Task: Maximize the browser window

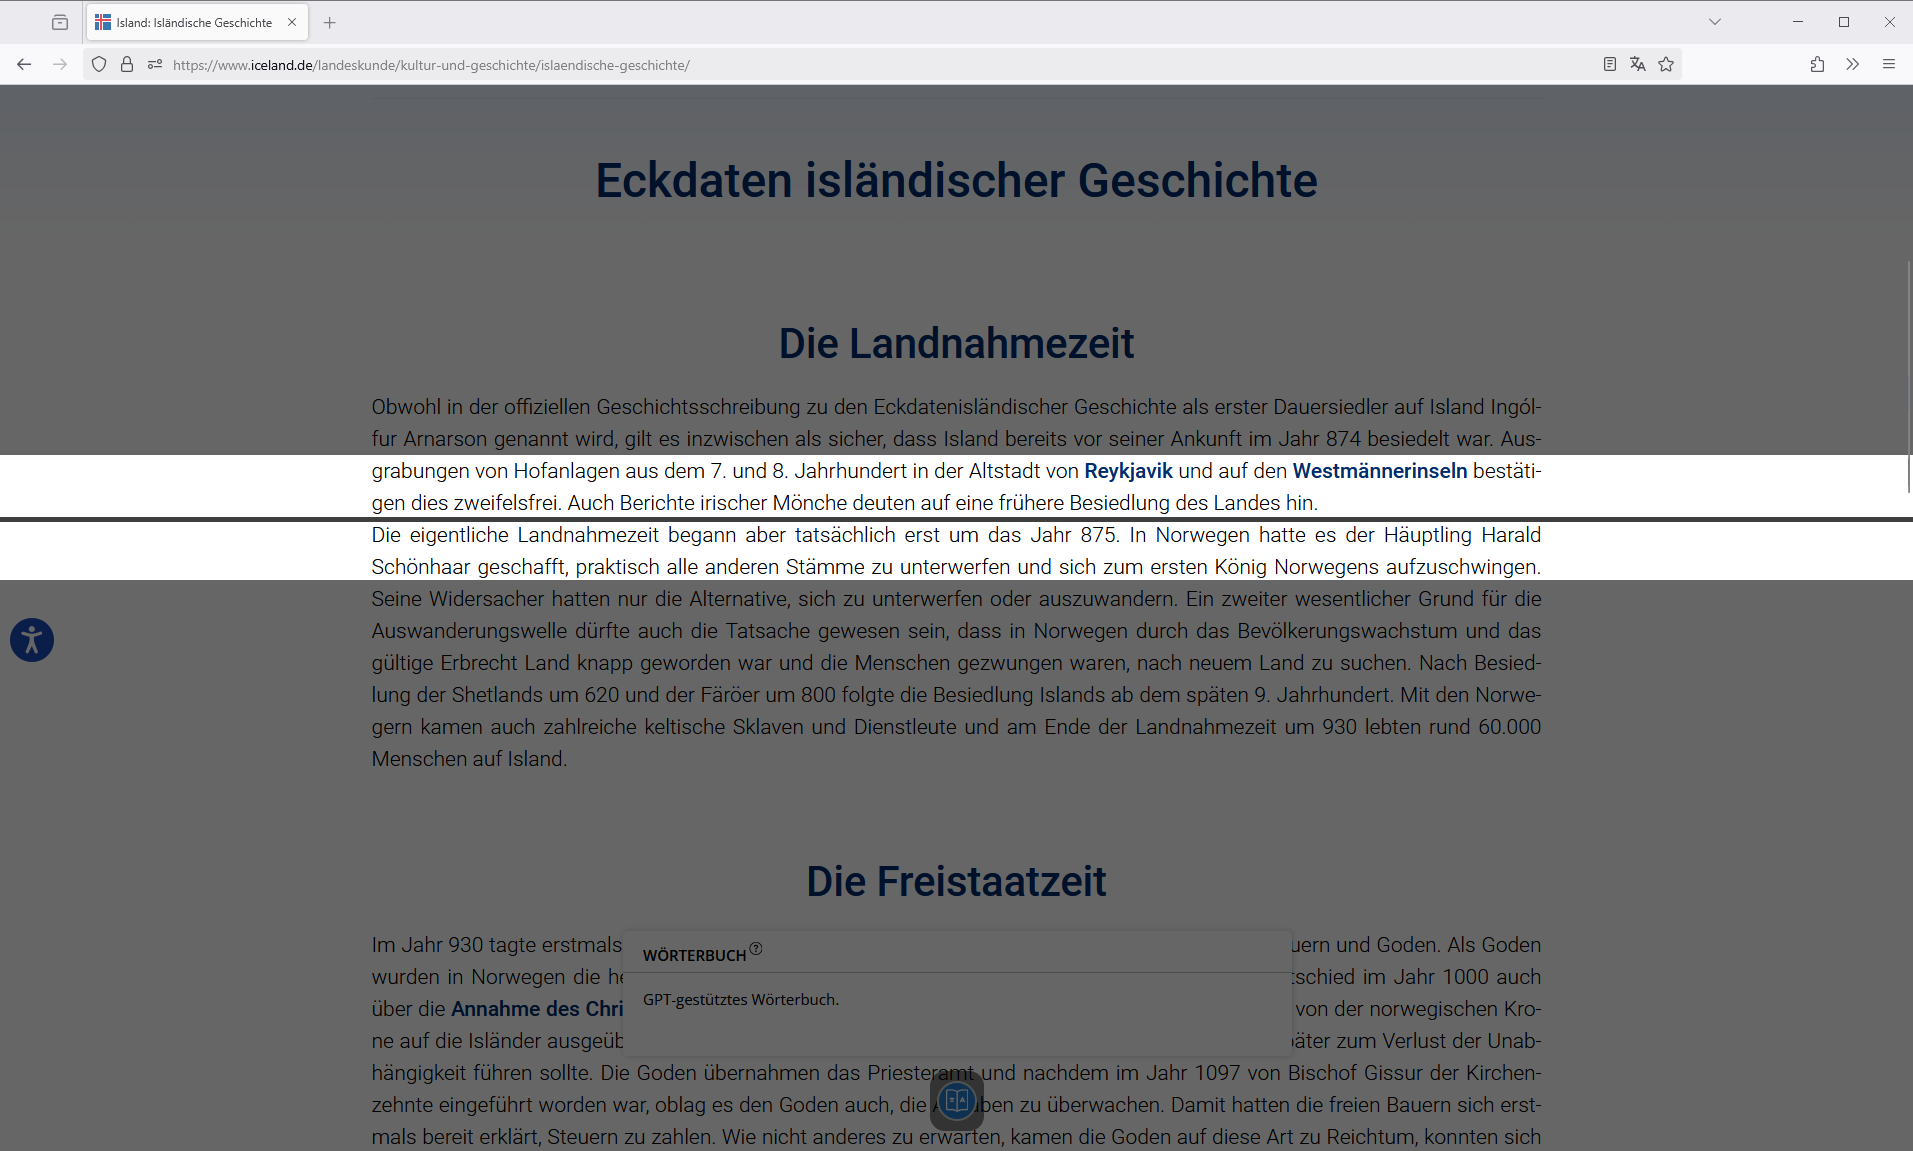Action: pyautogui.click(x=1844, y=22)
